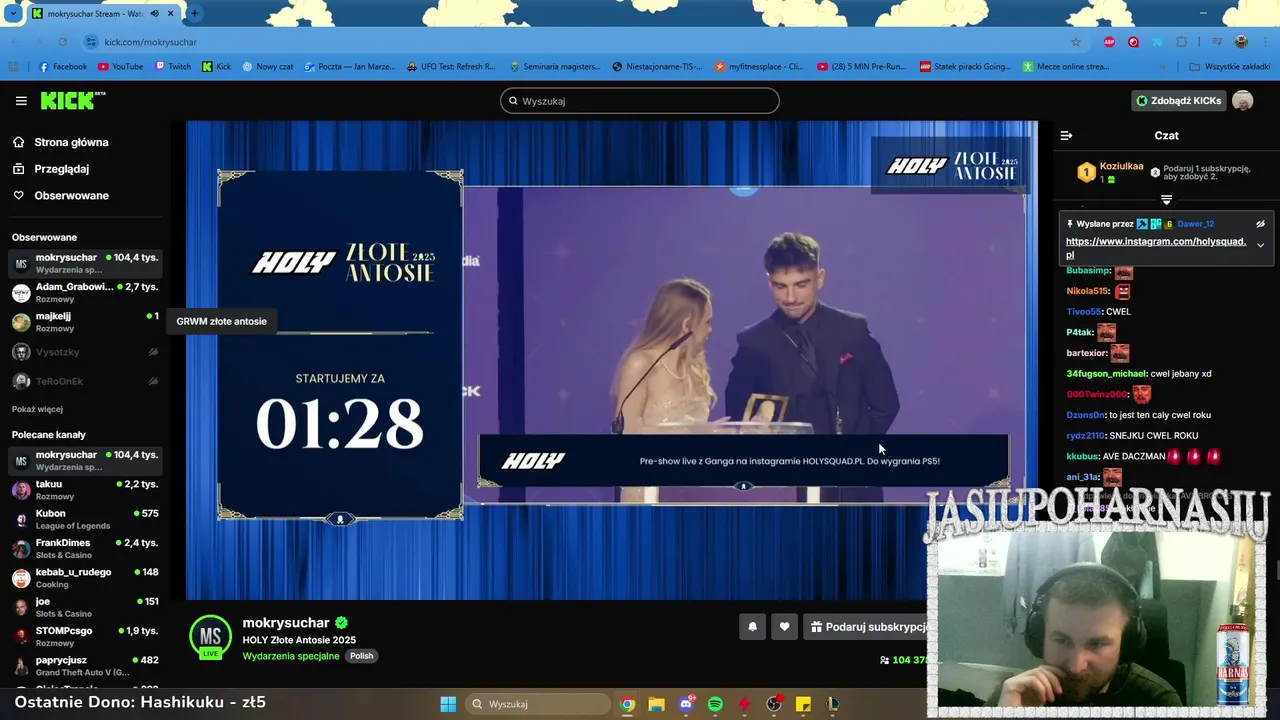Screen dimensions: 1280x720
Task: Toggle notifications bell for mokrysuchar
Action: coord(752,627)
